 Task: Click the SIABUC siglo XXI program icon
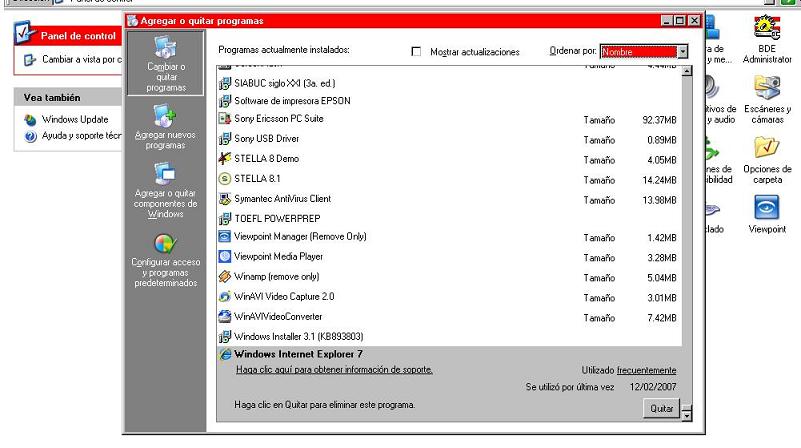(x=224, y=83)
